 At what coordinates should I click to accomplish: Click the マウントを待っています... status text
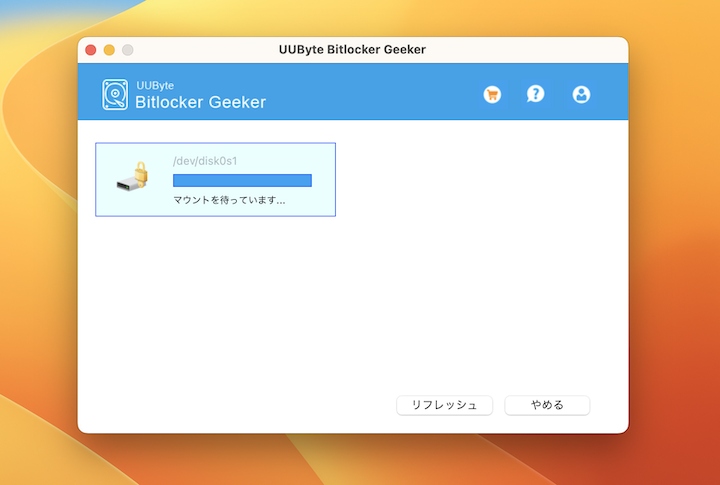[229, 200]
